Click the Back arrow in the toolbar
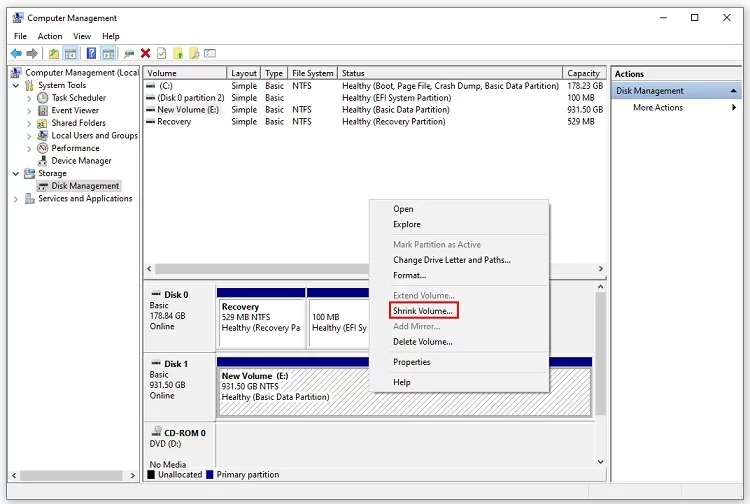Image resolution: width=750 pixels, height=504 pixels. click(x=16, y=54)
